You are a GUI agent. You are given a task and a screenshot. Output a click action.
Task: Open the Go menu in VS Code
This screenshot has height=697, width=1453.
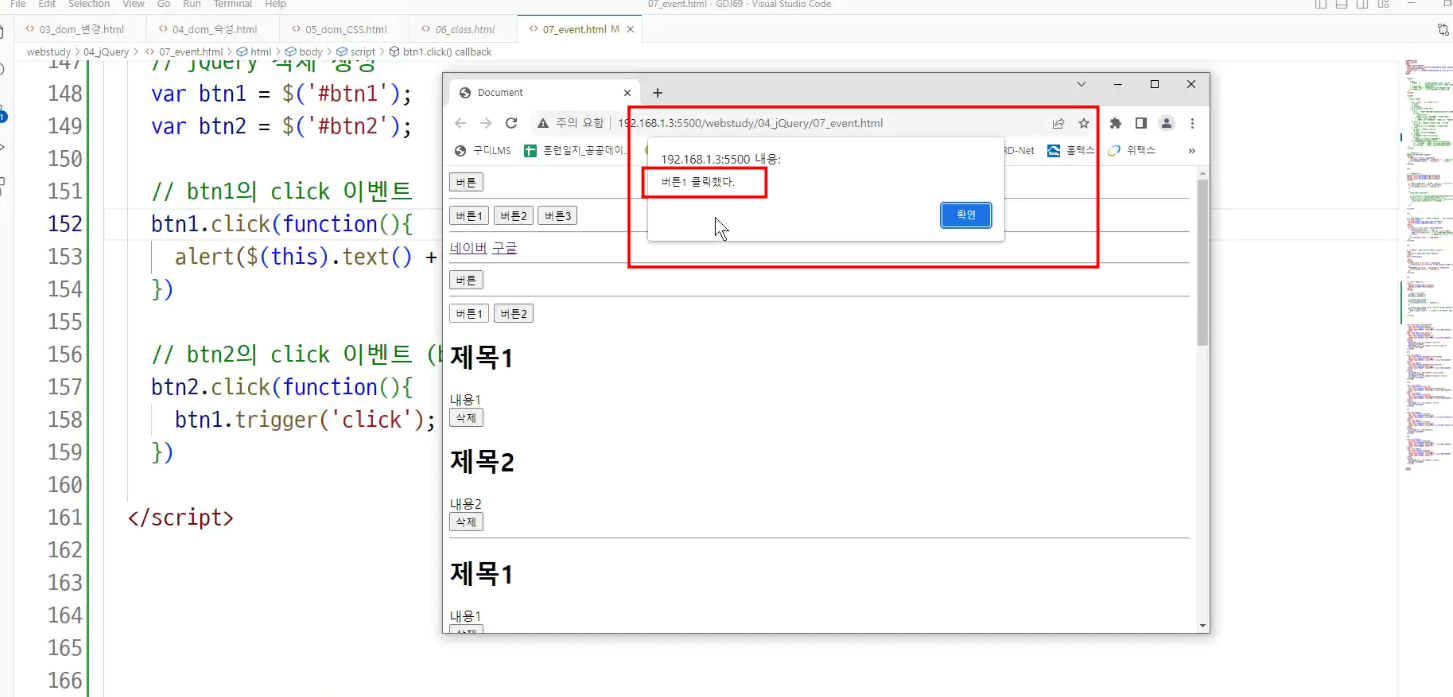click(x=163, y=4)
